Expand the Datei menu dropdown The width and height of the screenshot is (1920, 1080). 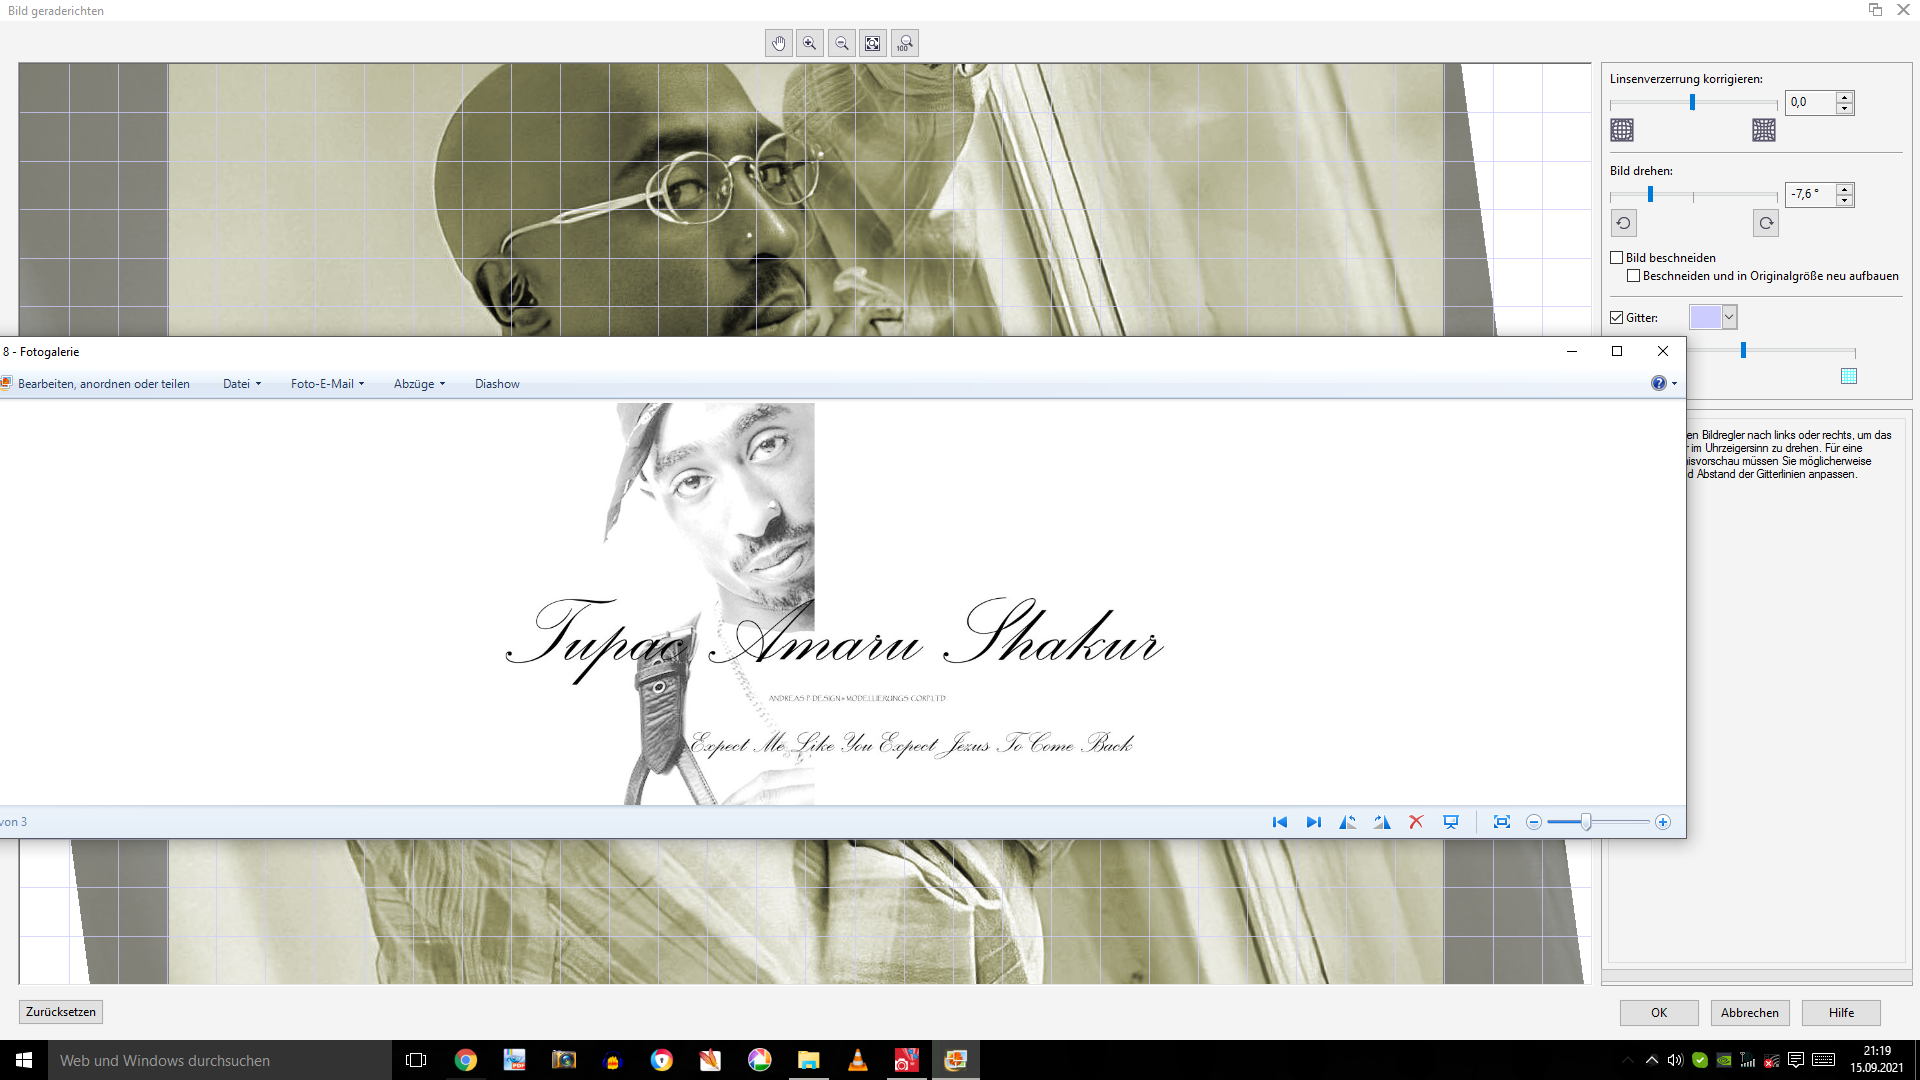pos(243,384)
